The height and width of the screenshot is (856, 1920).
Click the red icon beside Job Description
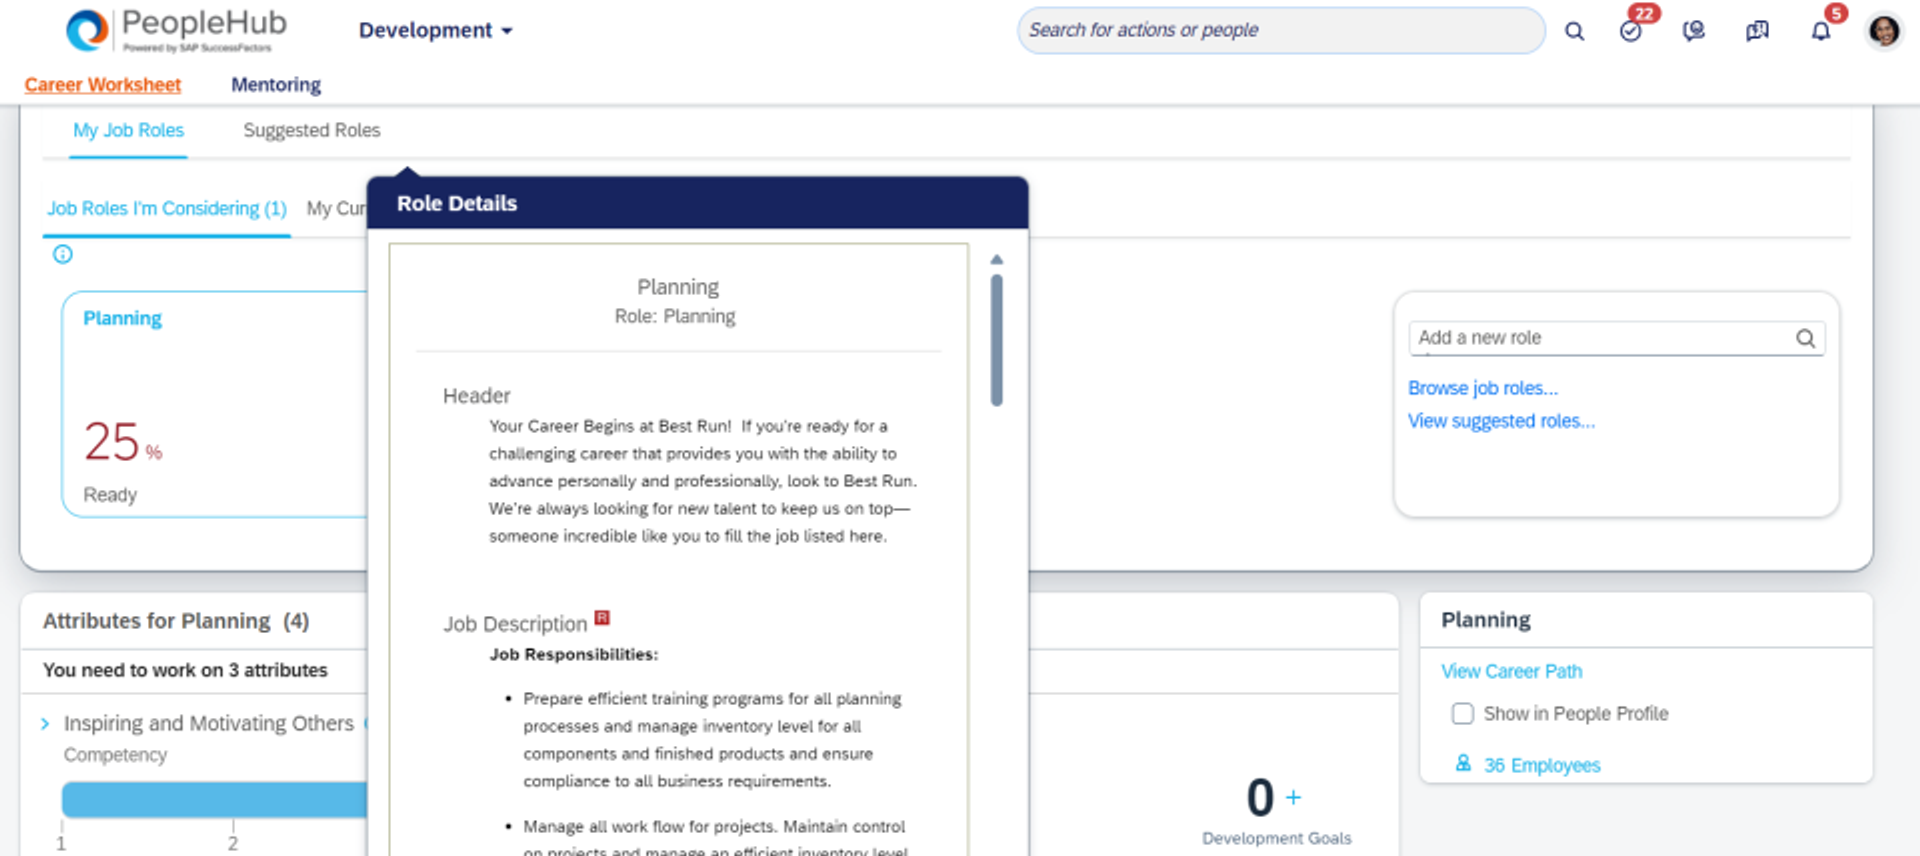(602, 618)
